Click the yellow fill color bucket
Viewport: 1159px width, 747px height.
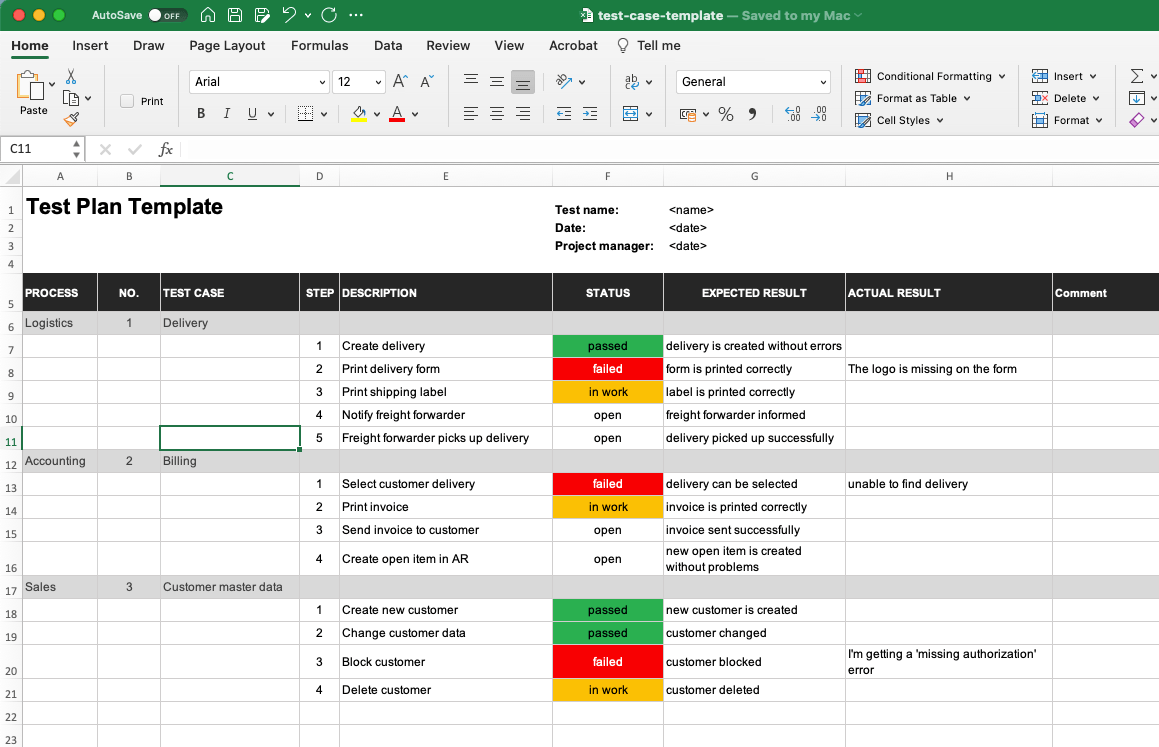tap(360, 114)
